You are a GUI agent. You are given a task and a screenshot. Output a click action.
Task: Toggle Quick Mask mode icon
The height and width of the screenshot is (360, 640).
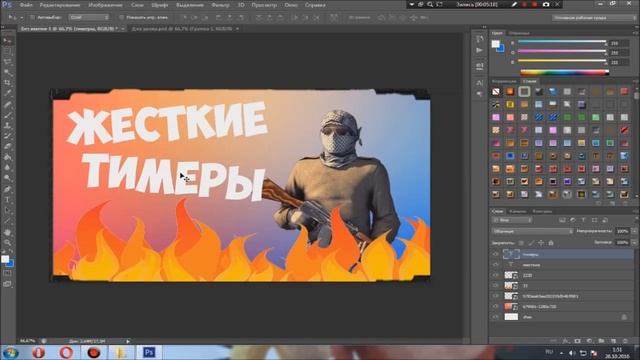pyautogui.click(x=7, y=273)
